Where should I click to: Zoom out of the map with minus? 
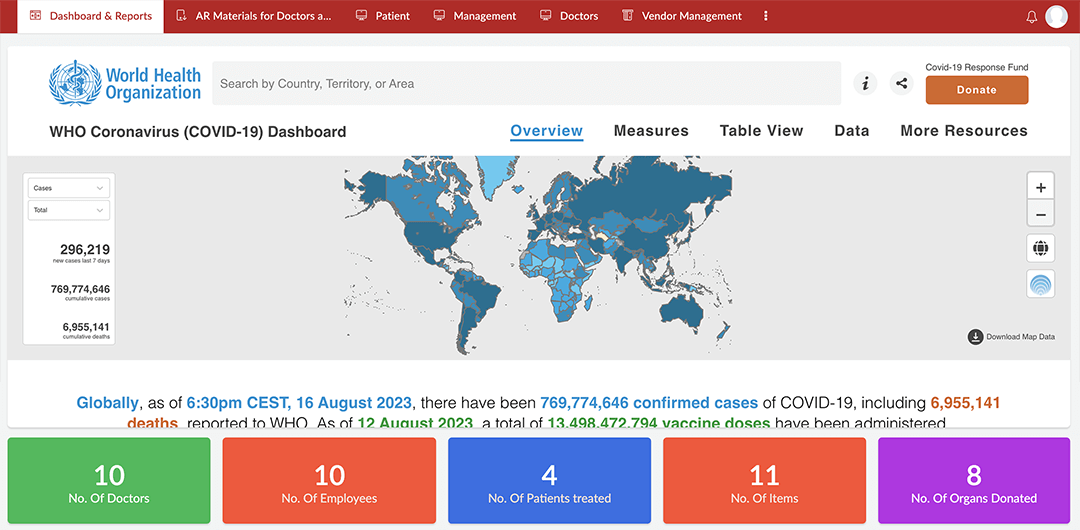click(1041, 214)
